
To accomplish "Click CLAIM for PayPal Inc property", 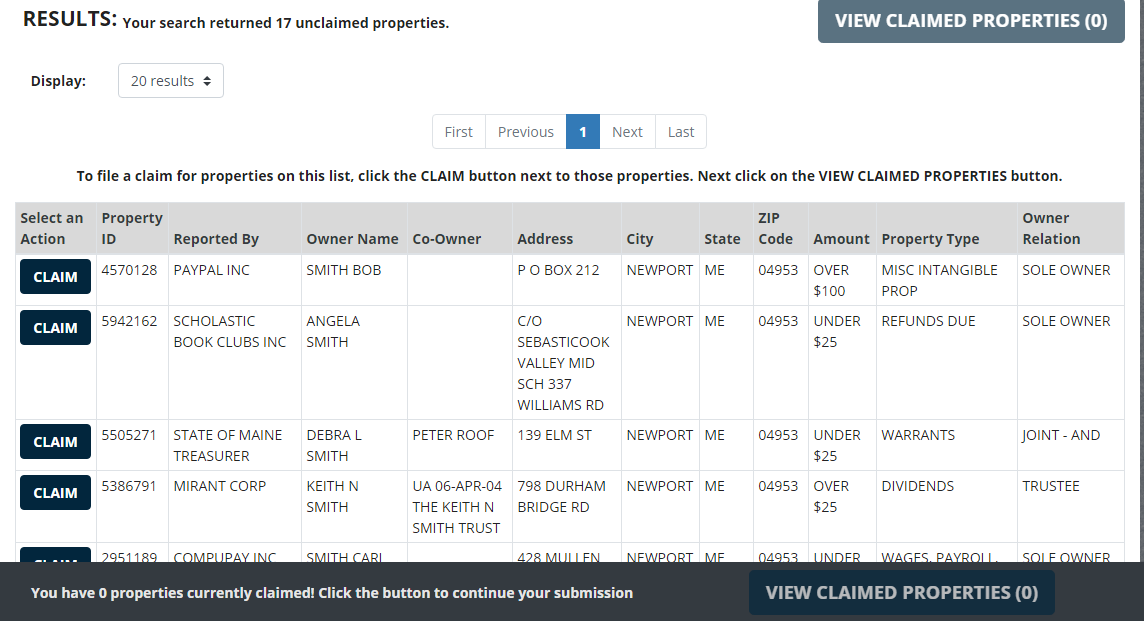I will click(55, 277).
